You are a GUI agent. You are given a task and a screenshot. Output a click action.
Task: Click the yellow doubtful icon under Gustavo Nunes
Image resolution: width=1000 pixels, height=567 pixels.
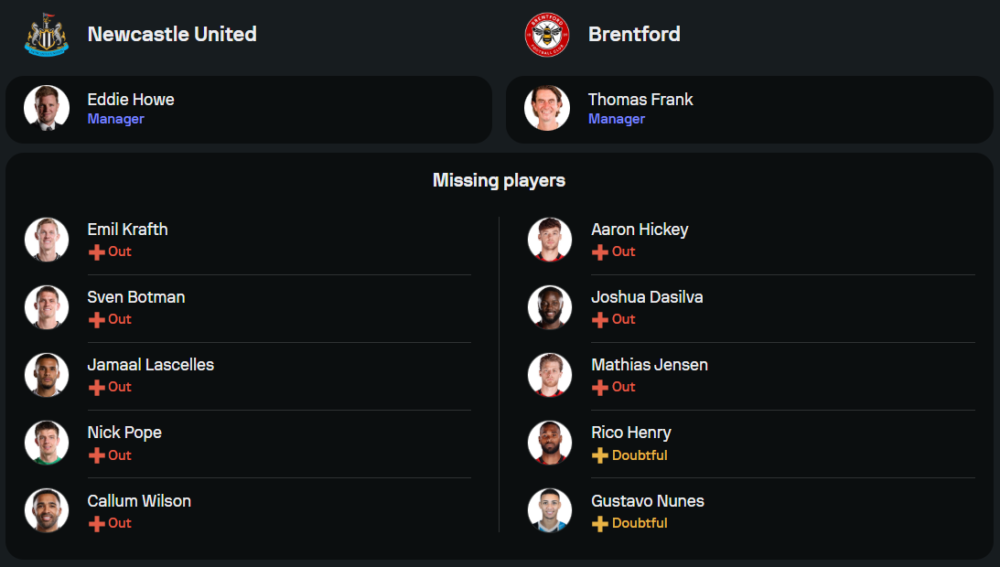(600, 524)
